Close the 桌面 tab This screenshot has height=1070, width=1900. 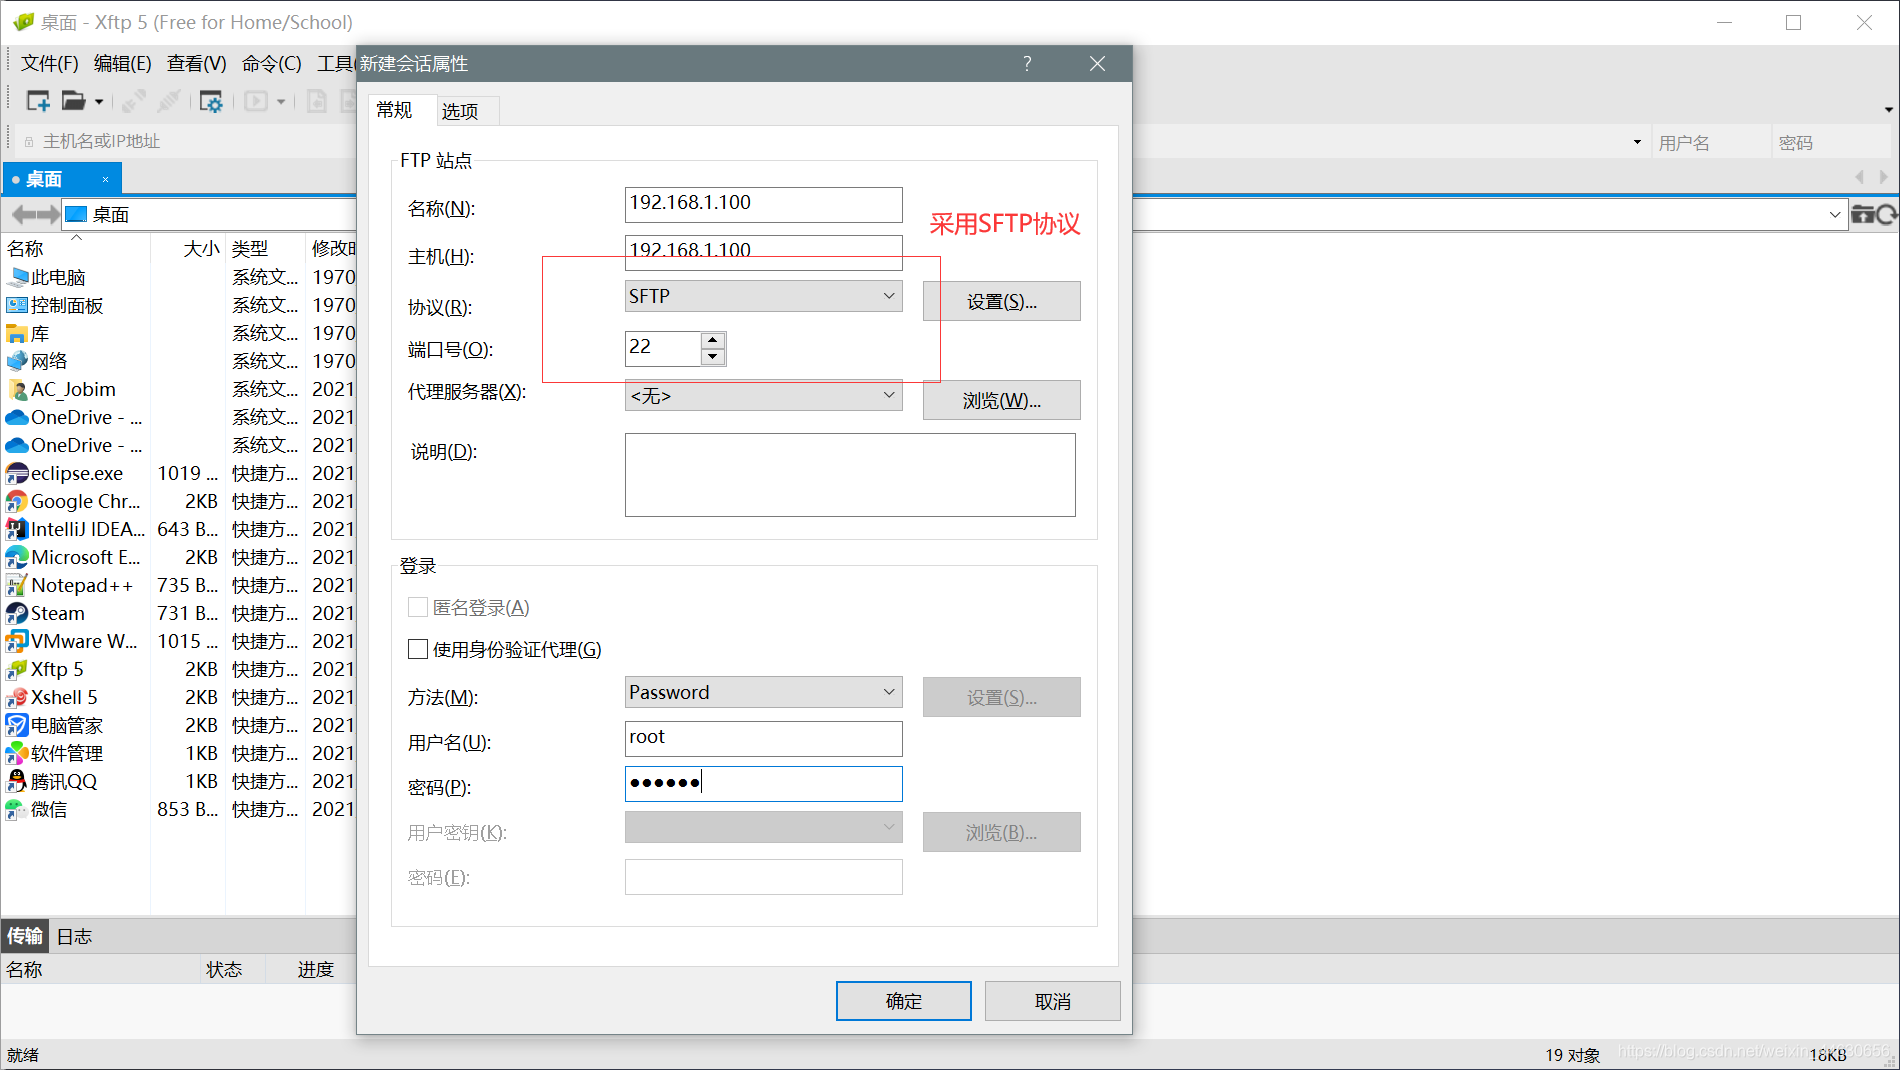coord(105,180)
